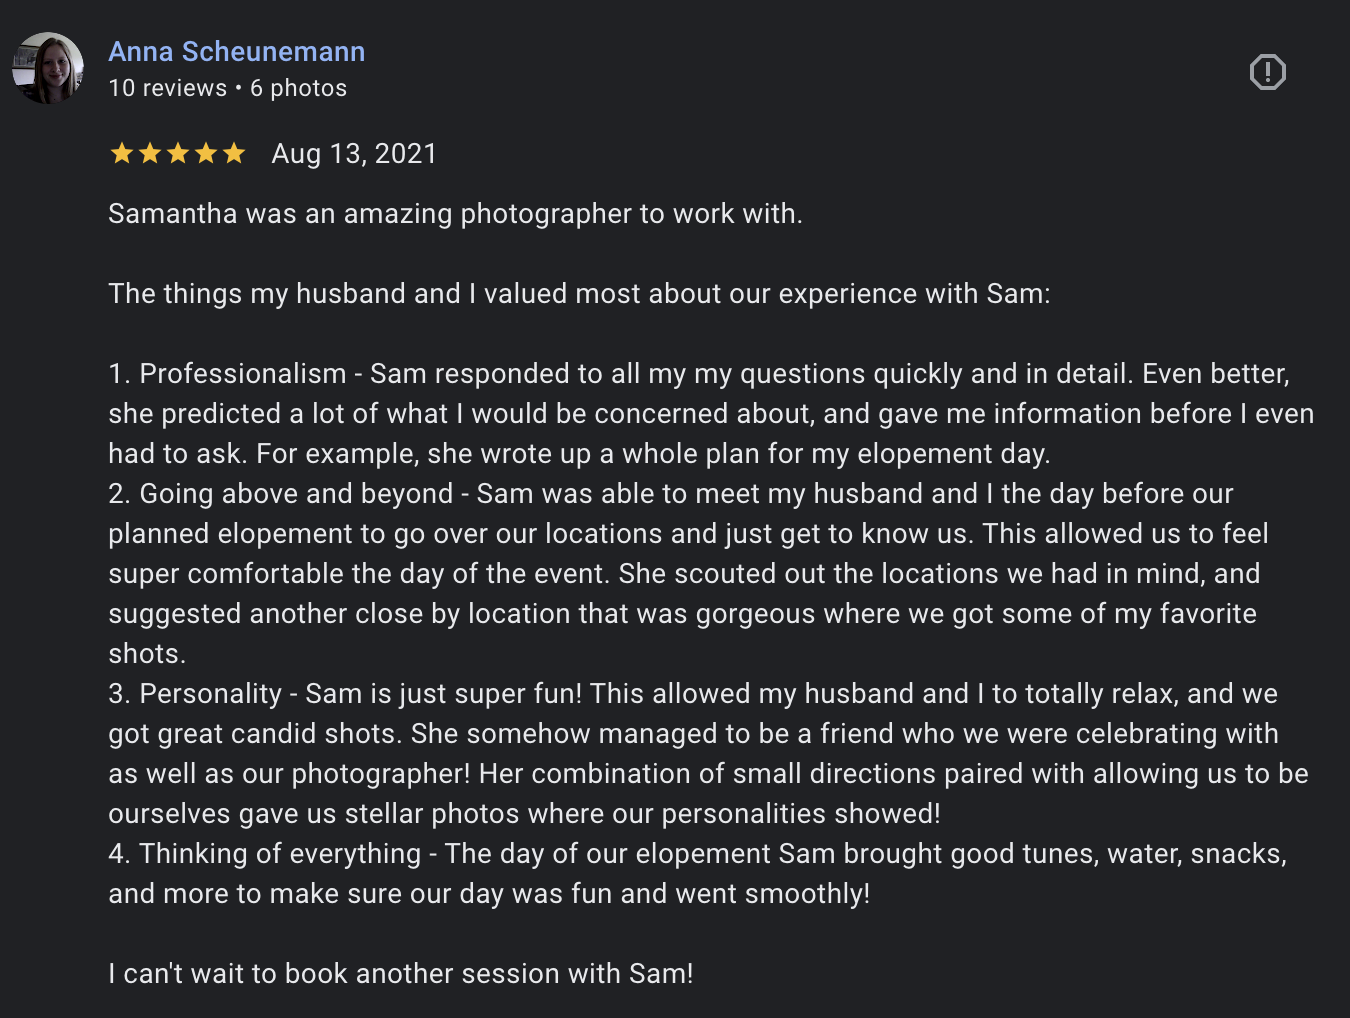
Task: Click the fifth yellow rating star
Action: (x=234, y=153)
